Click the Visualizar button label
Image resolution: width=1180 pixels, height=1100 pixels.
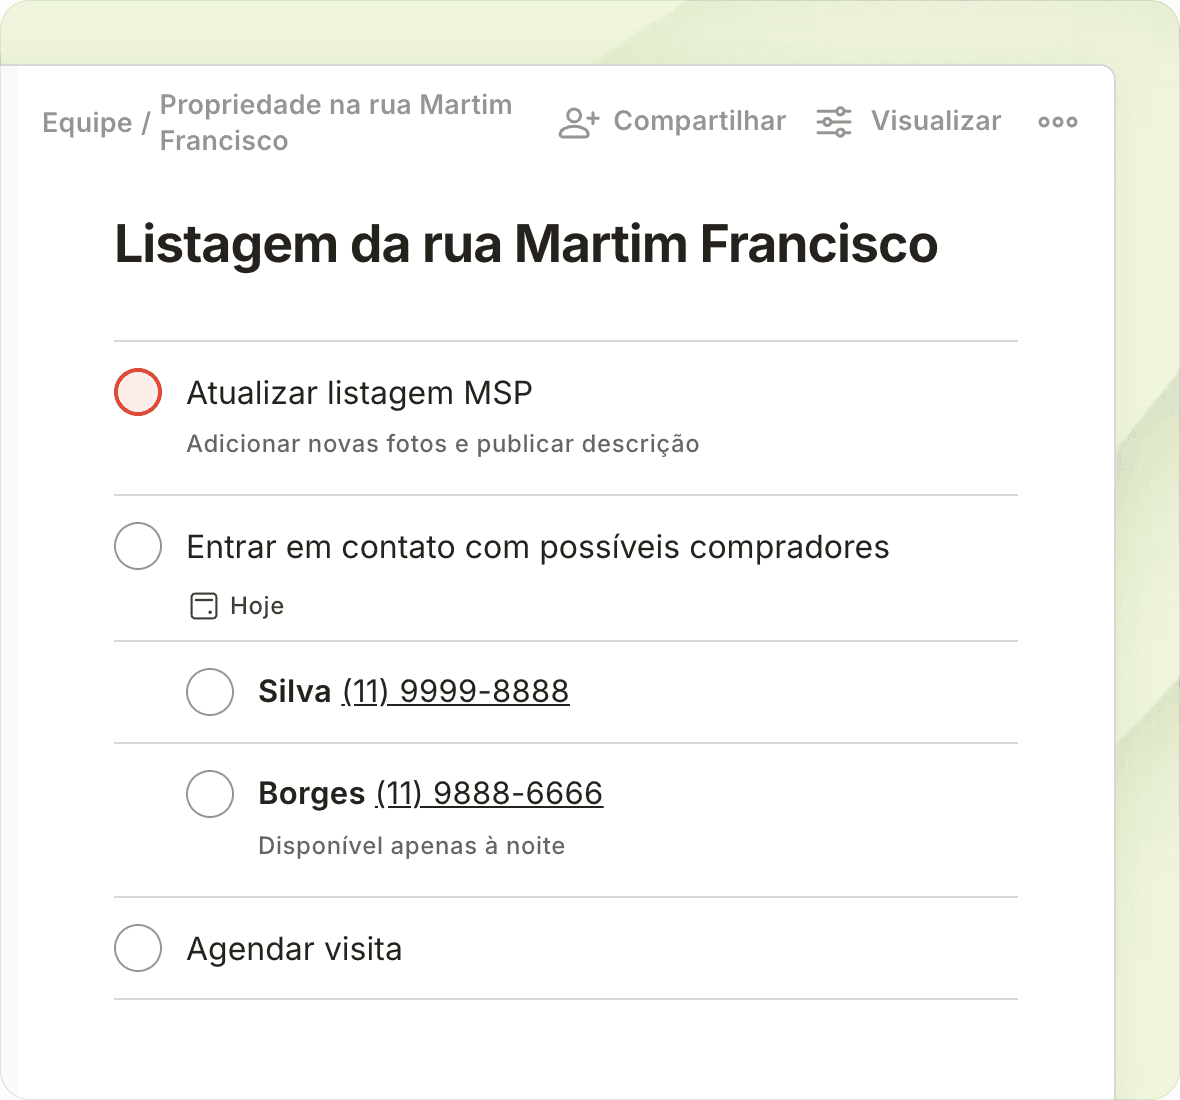pos(935,121)
